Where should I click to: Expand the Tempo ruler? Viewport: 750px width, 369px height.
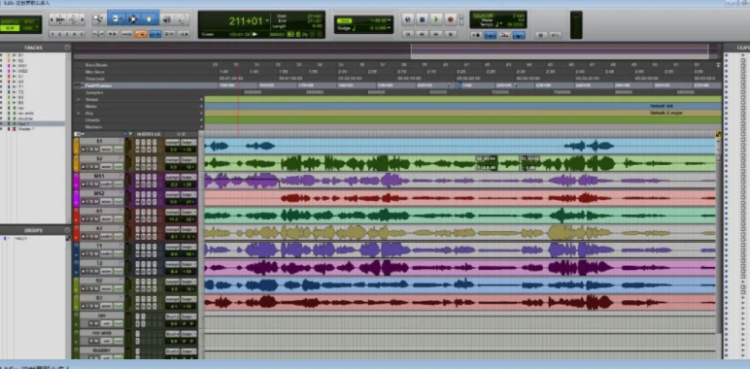tap(78, 99)
